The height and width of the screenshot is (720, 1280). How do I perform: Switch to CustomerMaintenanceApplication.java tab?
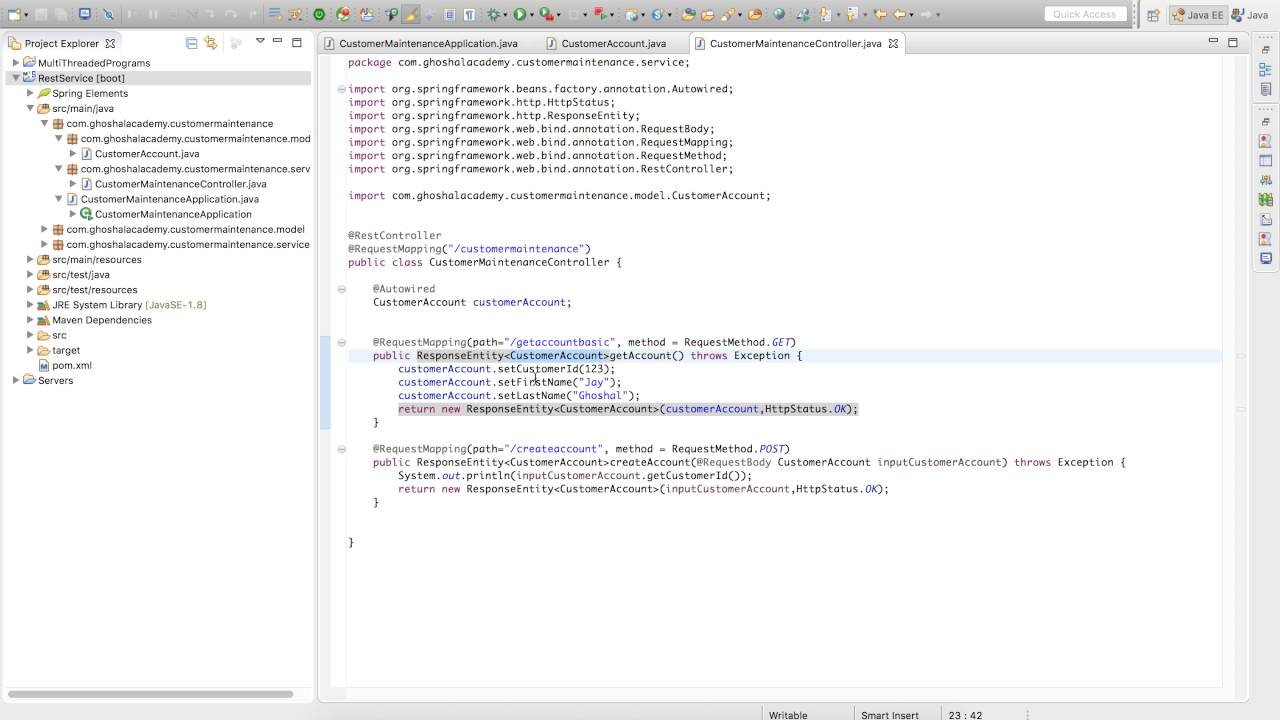428,43
